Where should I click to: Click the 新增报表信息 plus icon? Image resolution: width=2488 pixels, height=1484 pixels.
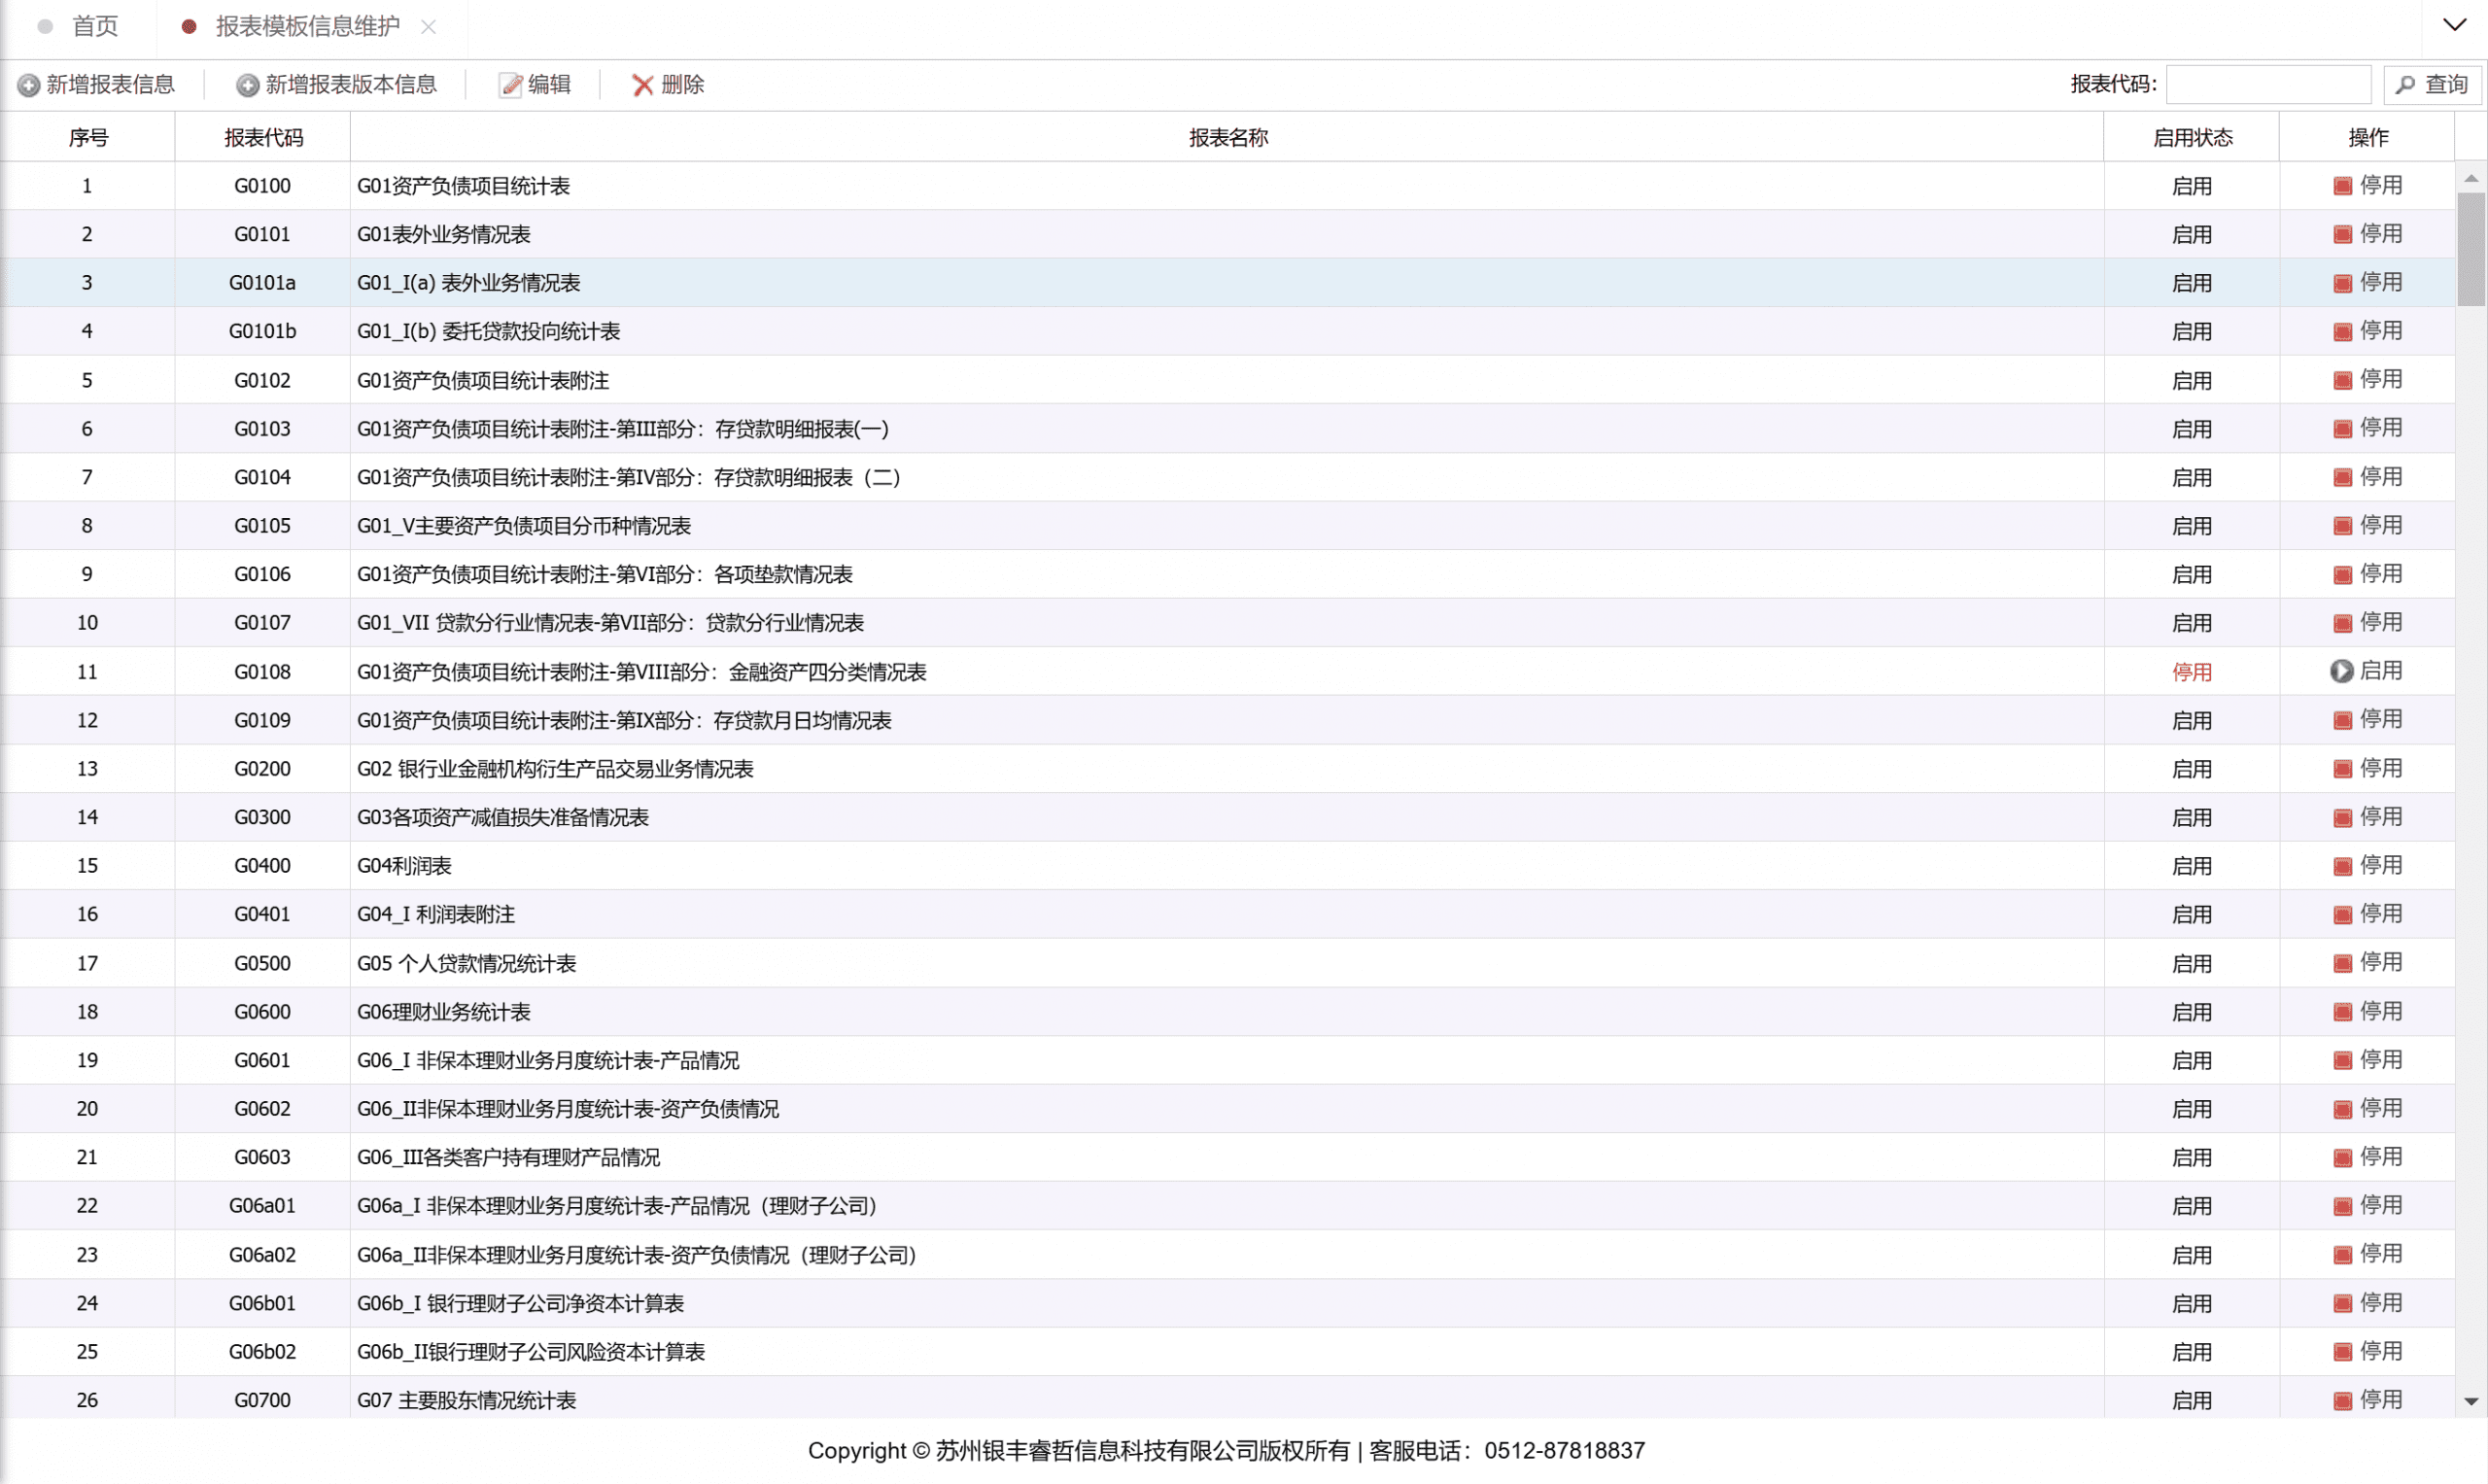29,85
